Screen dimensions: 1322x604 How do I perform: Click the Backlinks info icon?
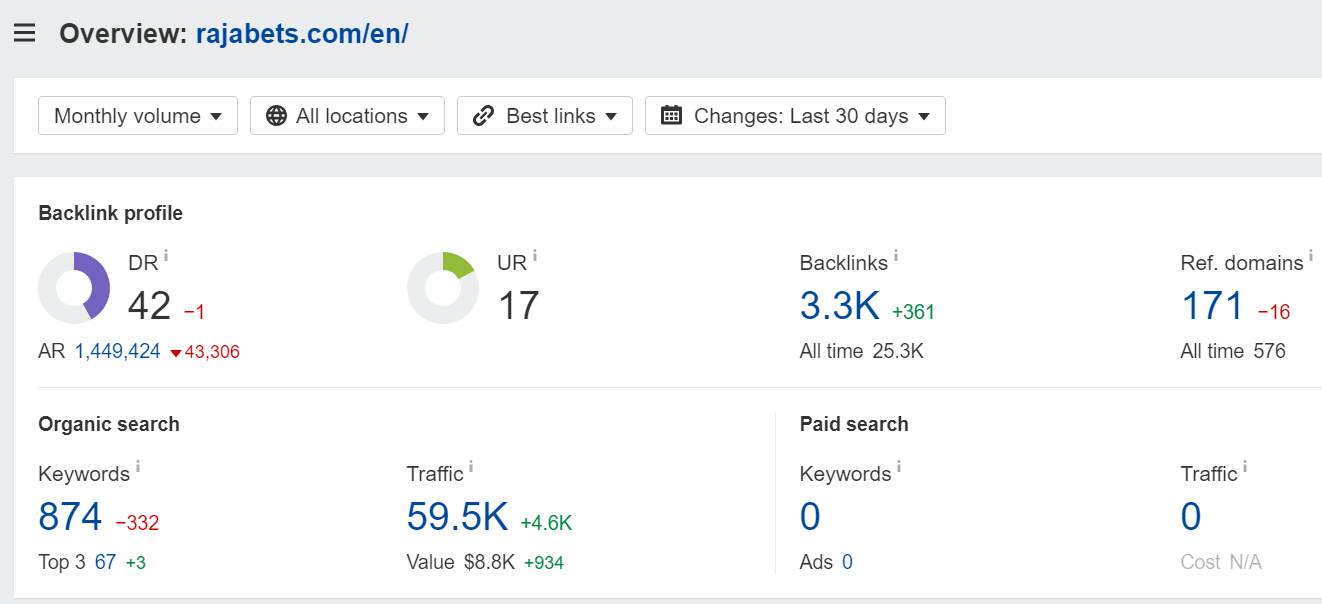click(x=896, y=256)
